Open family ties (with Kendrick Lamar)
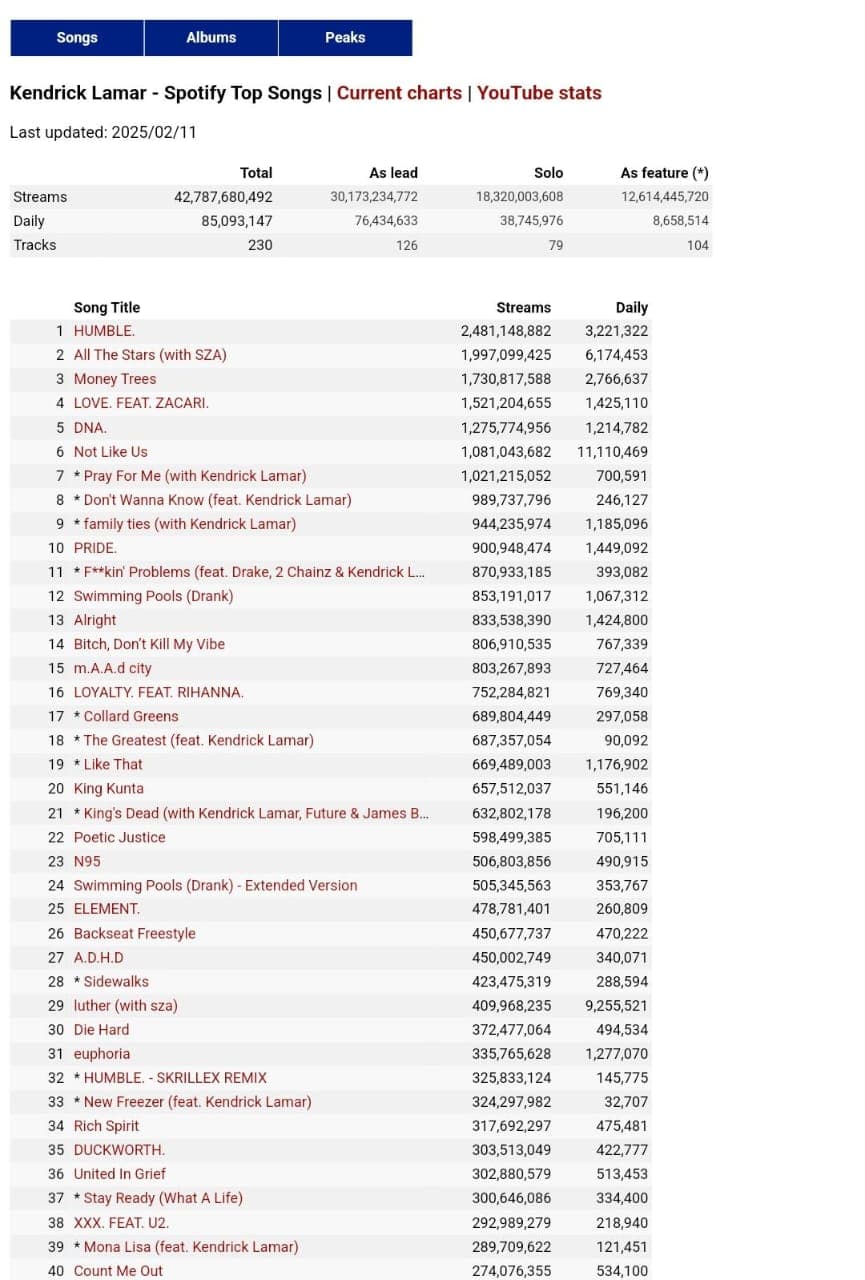This screenshot has width=865, height=1280. 189,524
